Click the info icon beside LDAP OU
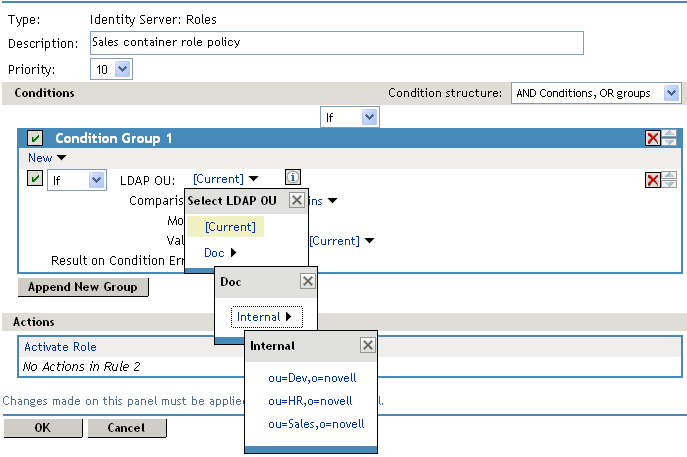The height and width of the screenshot is (457, 687). coord(292,178)
